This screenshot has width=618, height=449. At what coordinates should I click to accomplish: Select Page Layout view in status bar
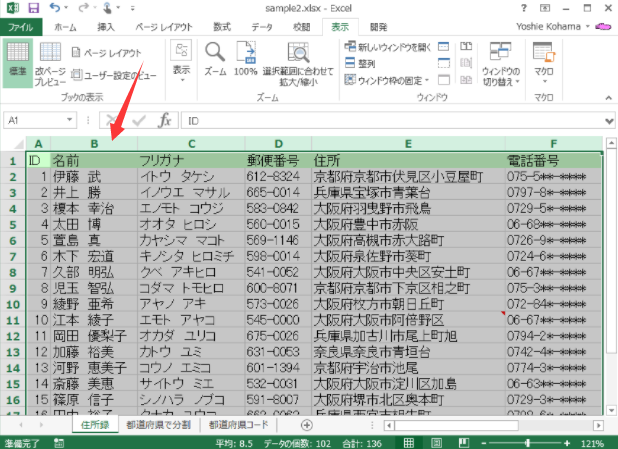436,443
